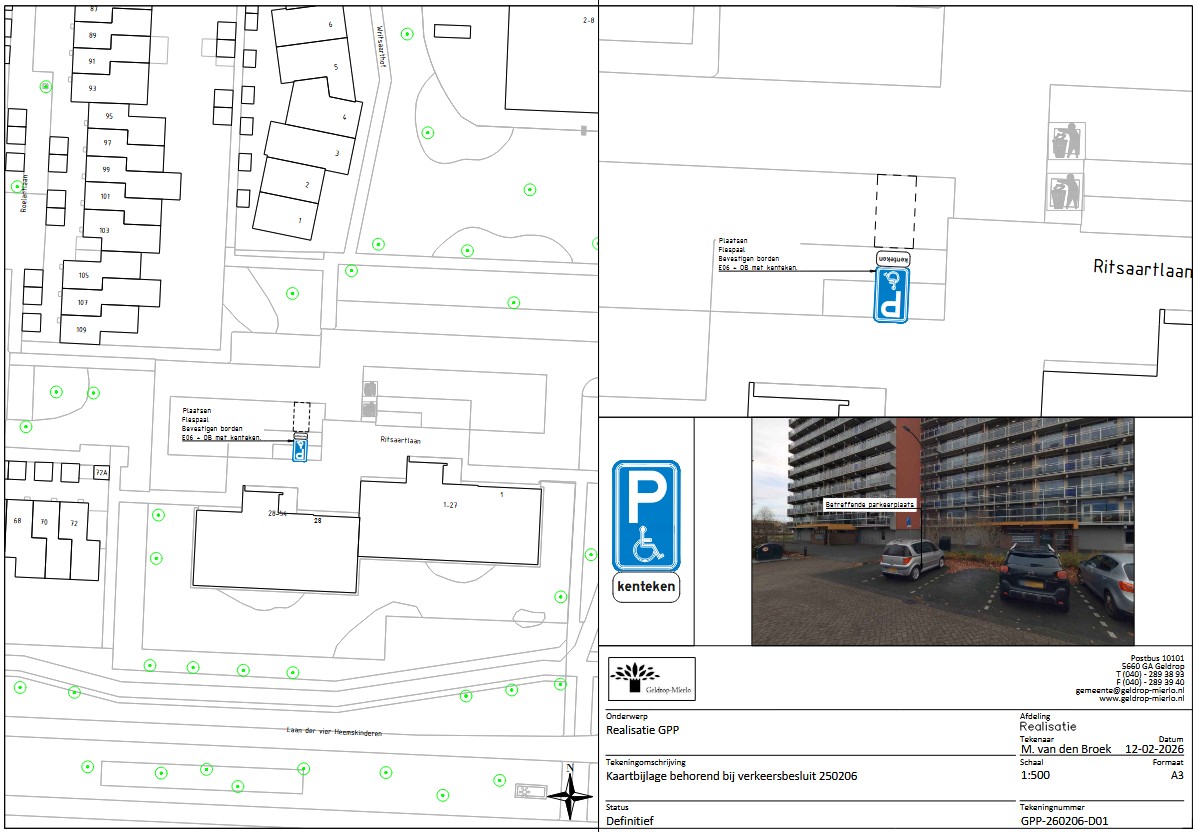Click the small blue parking sign on overview map
The height and width of the screenshot is (832, 1198).
click(299, 451)
